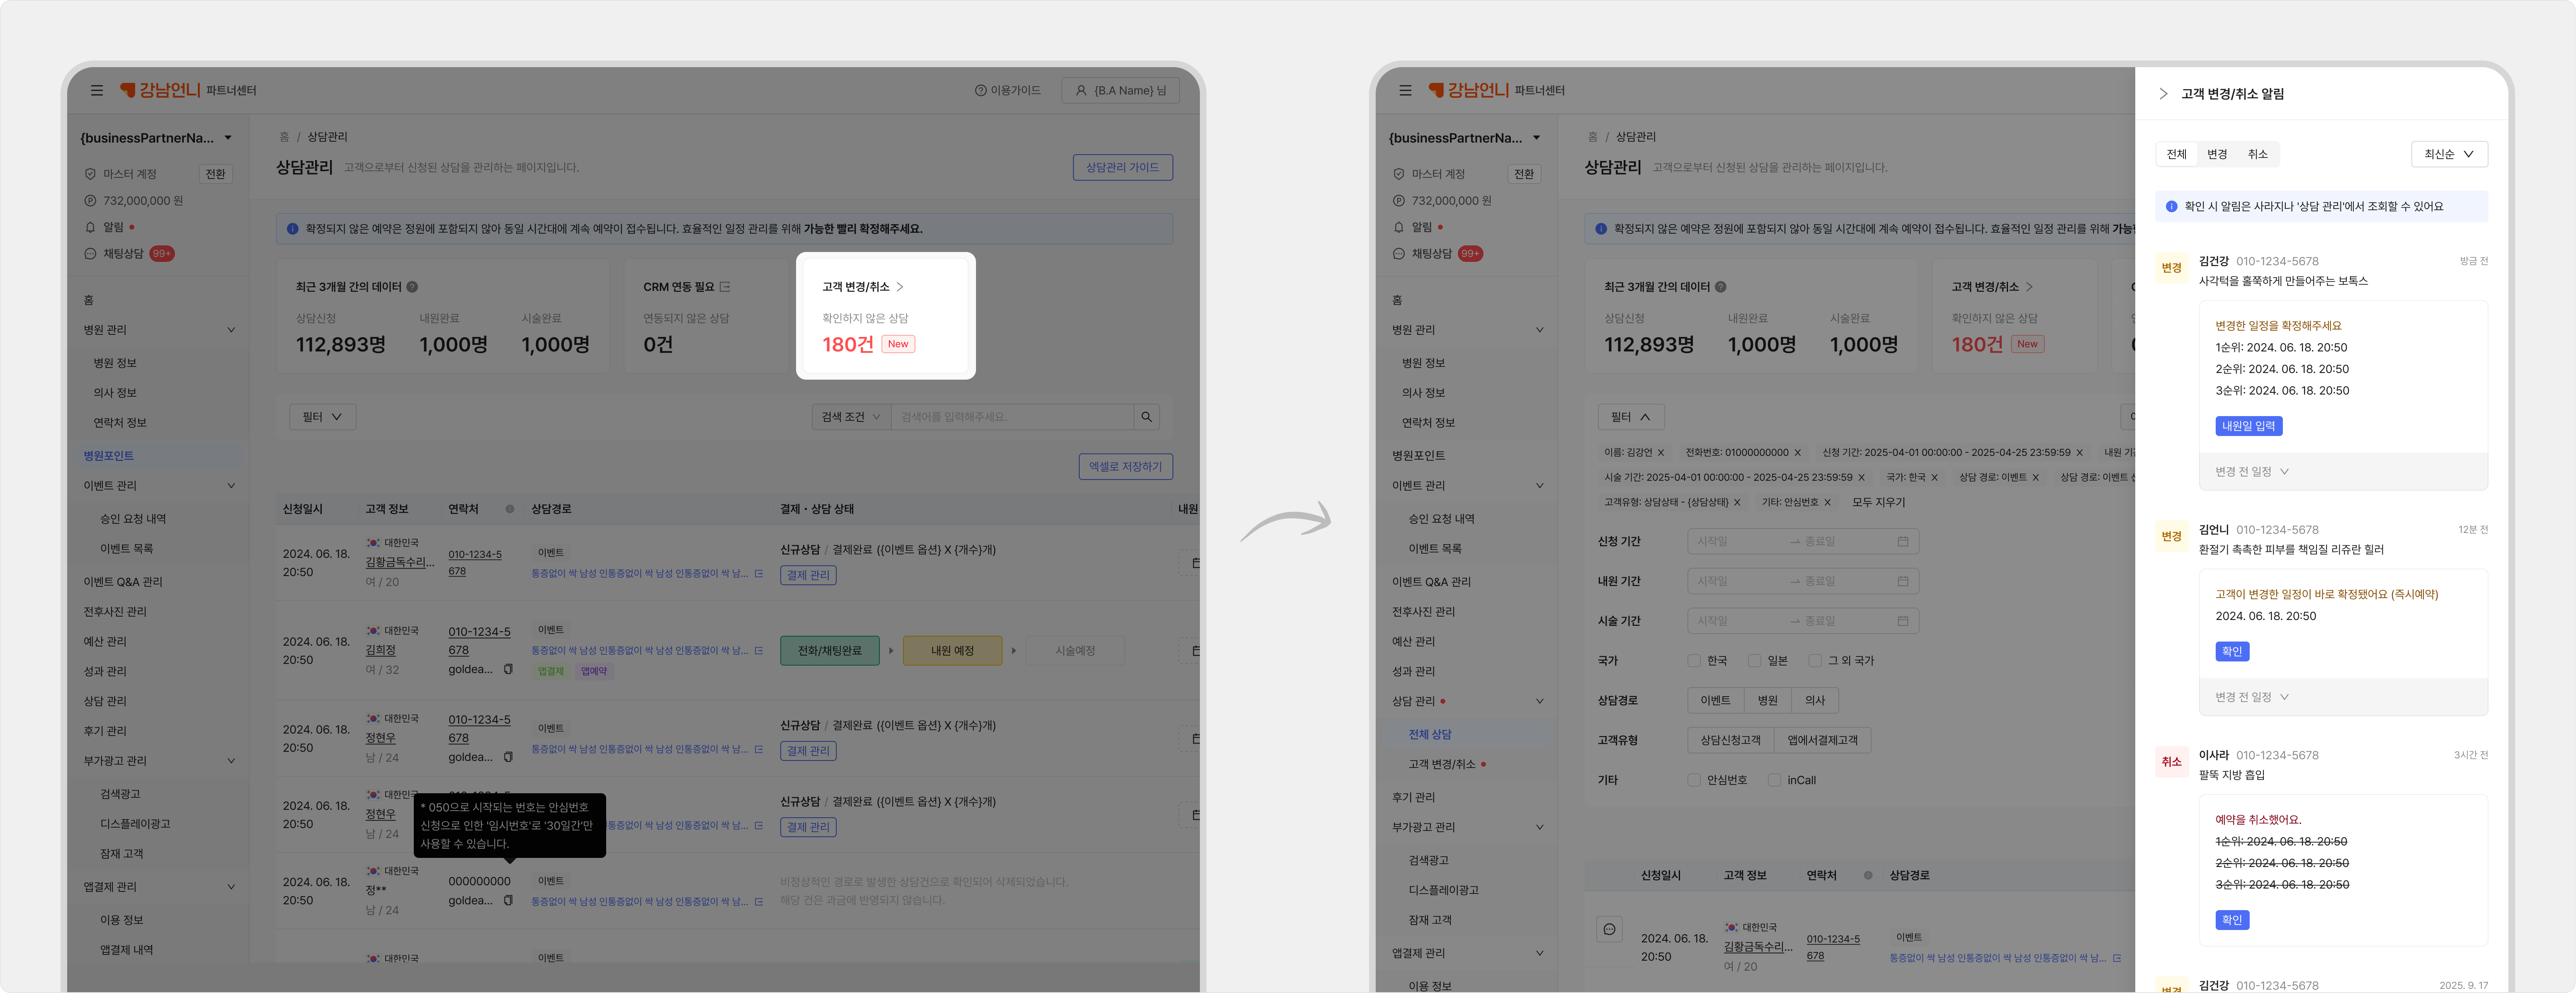Copy 김희정's goldea ID with copy icon
This screenshot has height=993, width=2576.
pyautogui.click(x=508, y=669)
